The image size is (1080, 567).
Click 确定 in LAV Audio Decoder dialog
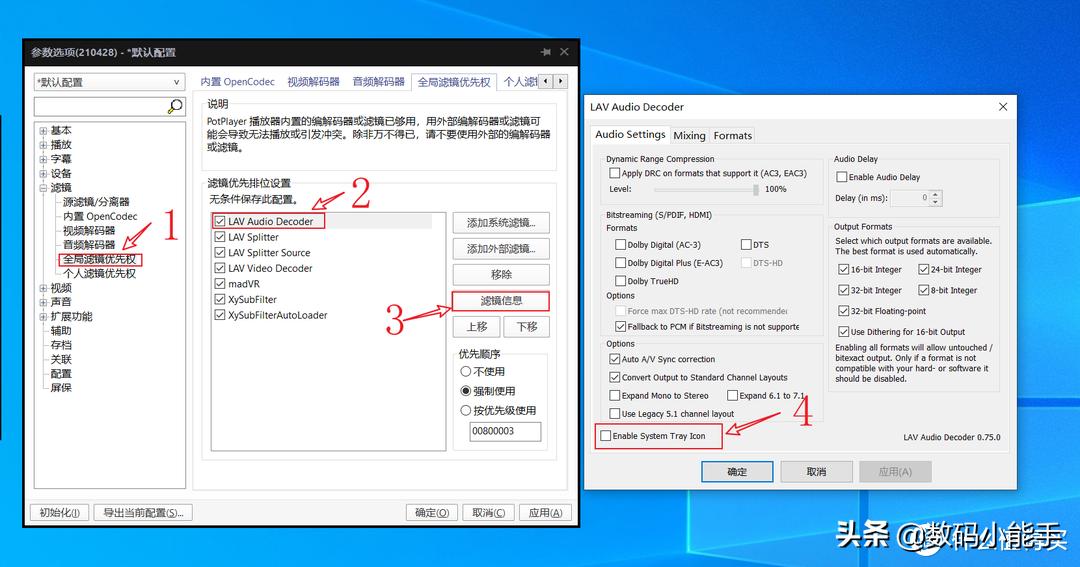point(737,472)
